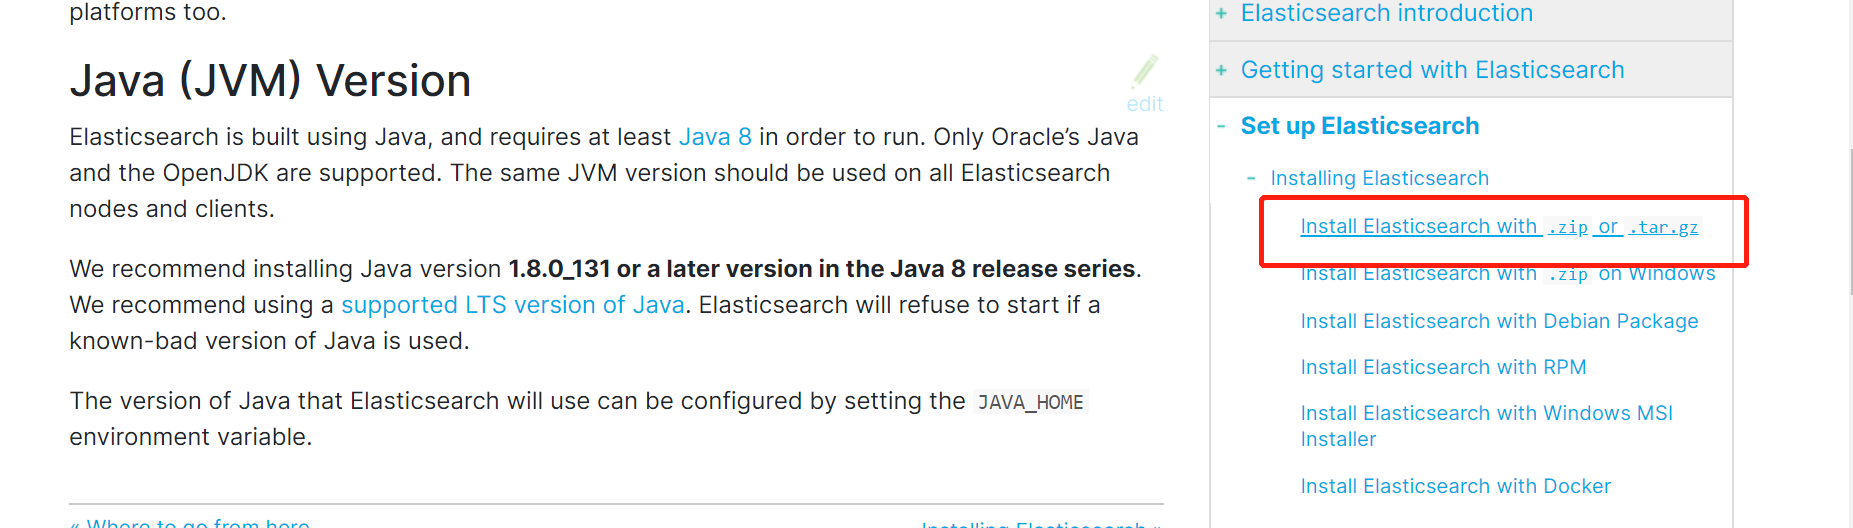Expand the Getting started with Elasticsearch section

point(1221,70)
